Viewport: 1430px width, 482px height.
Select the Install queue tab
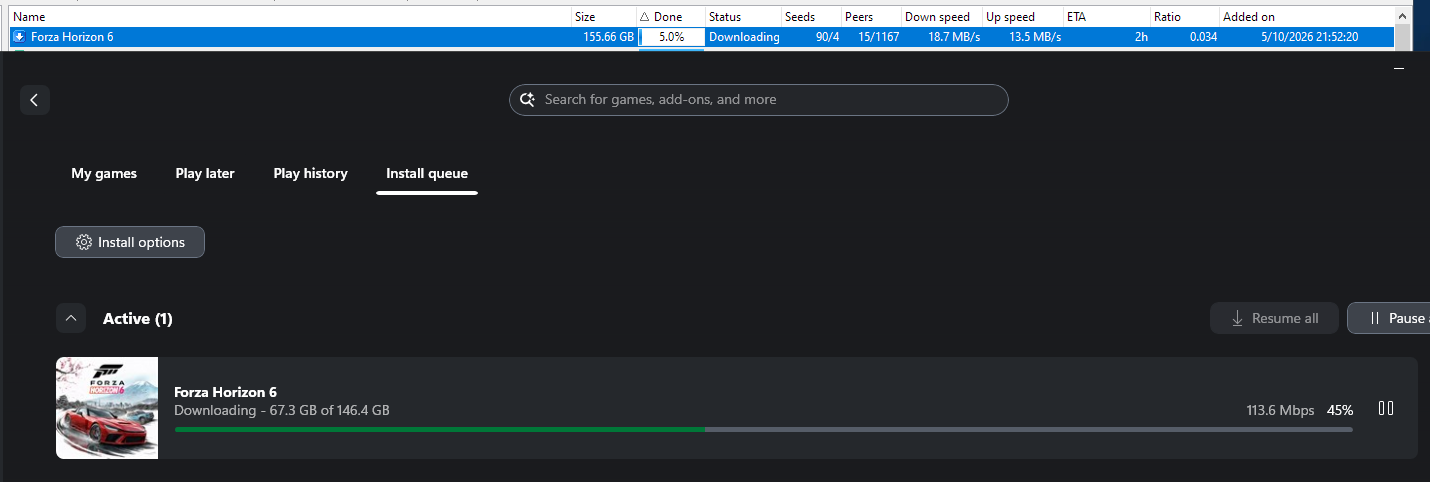coord(427,173)
